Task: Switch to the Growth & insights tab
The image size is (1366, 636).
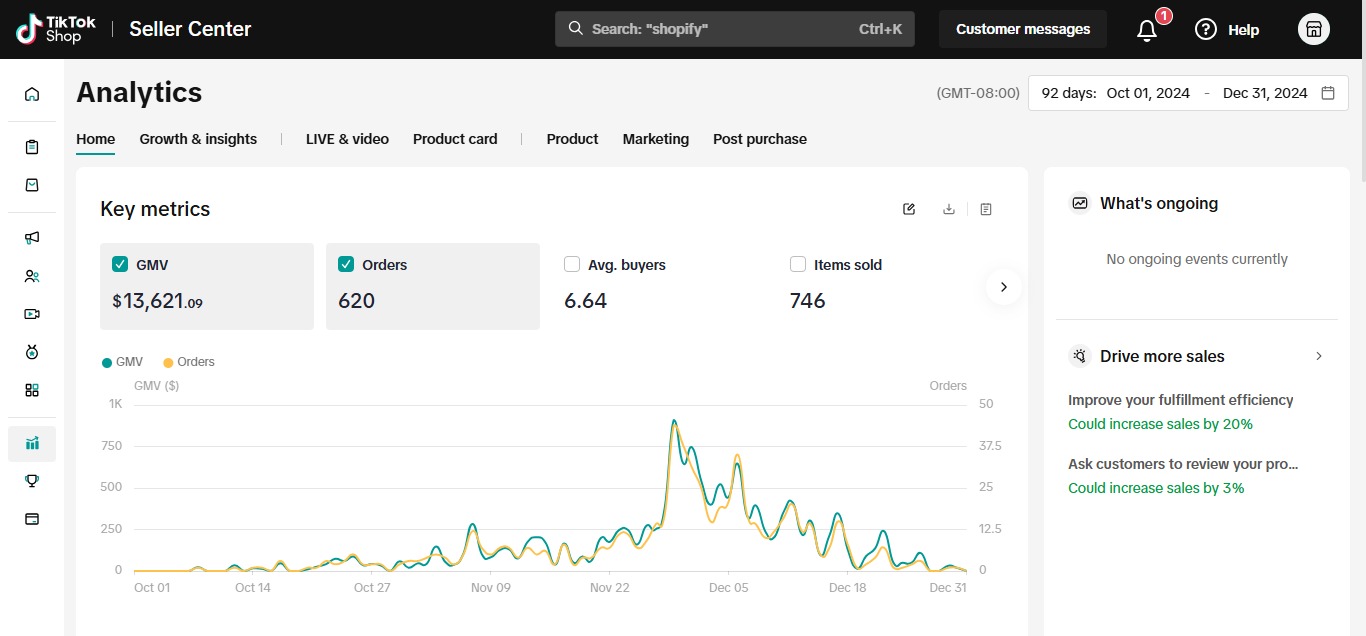Action: (x=198, y=139)
